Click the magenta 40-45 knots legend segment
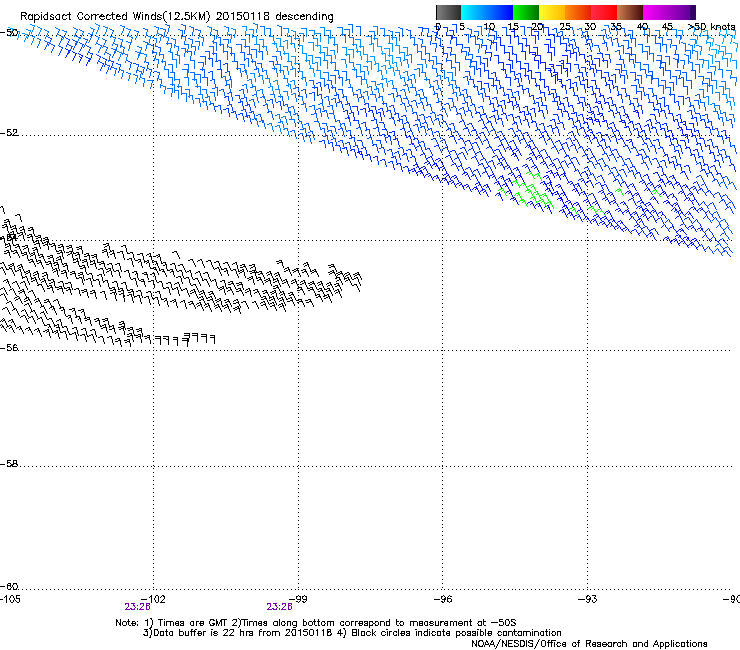Viewport: 740px width, 650px height. [x=656, y=12]
